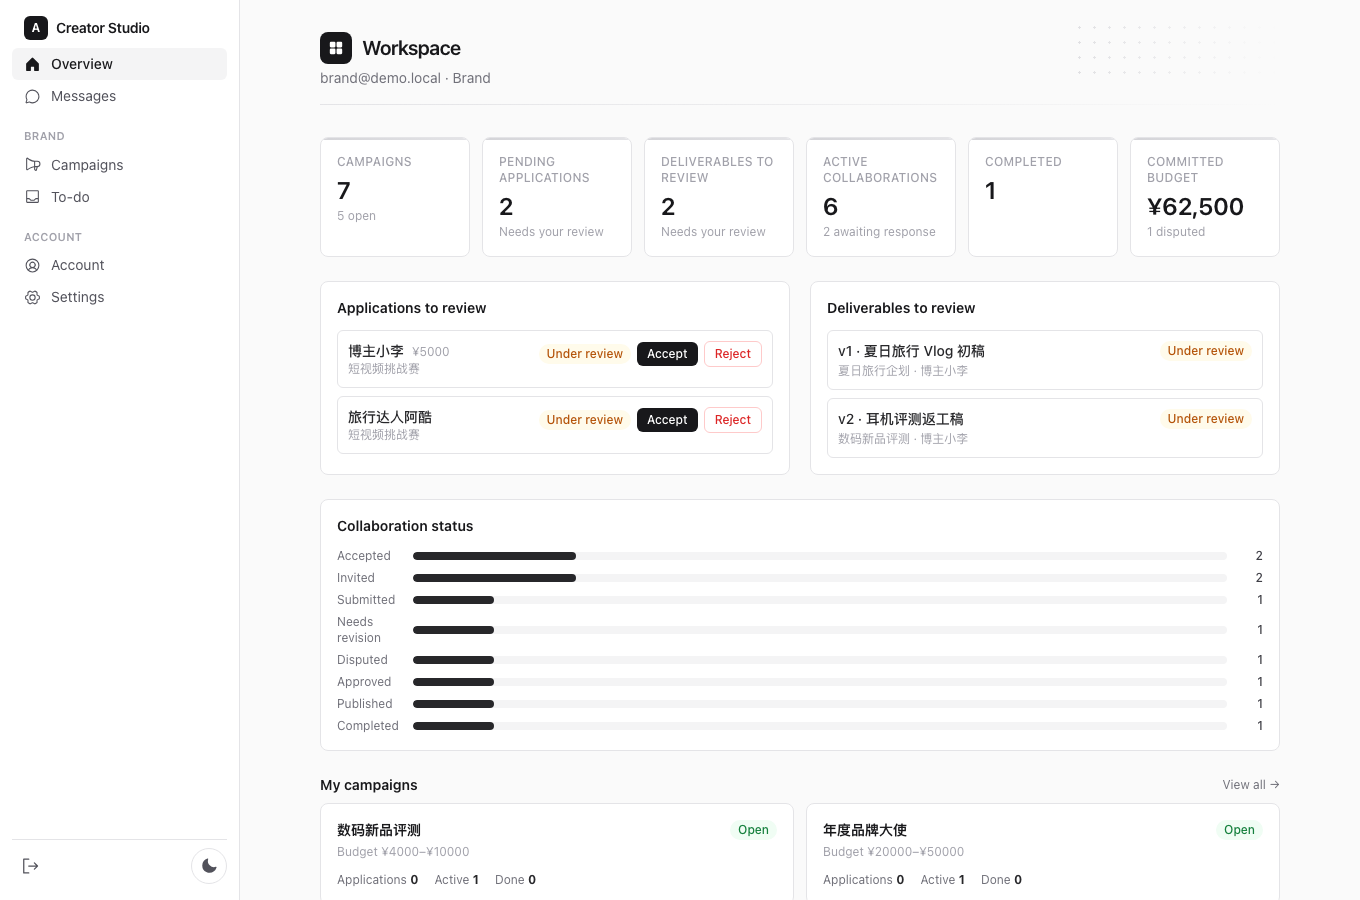Click the Campaigns flag icon
The image size is (1360, 900).
(x=32, y=165)
